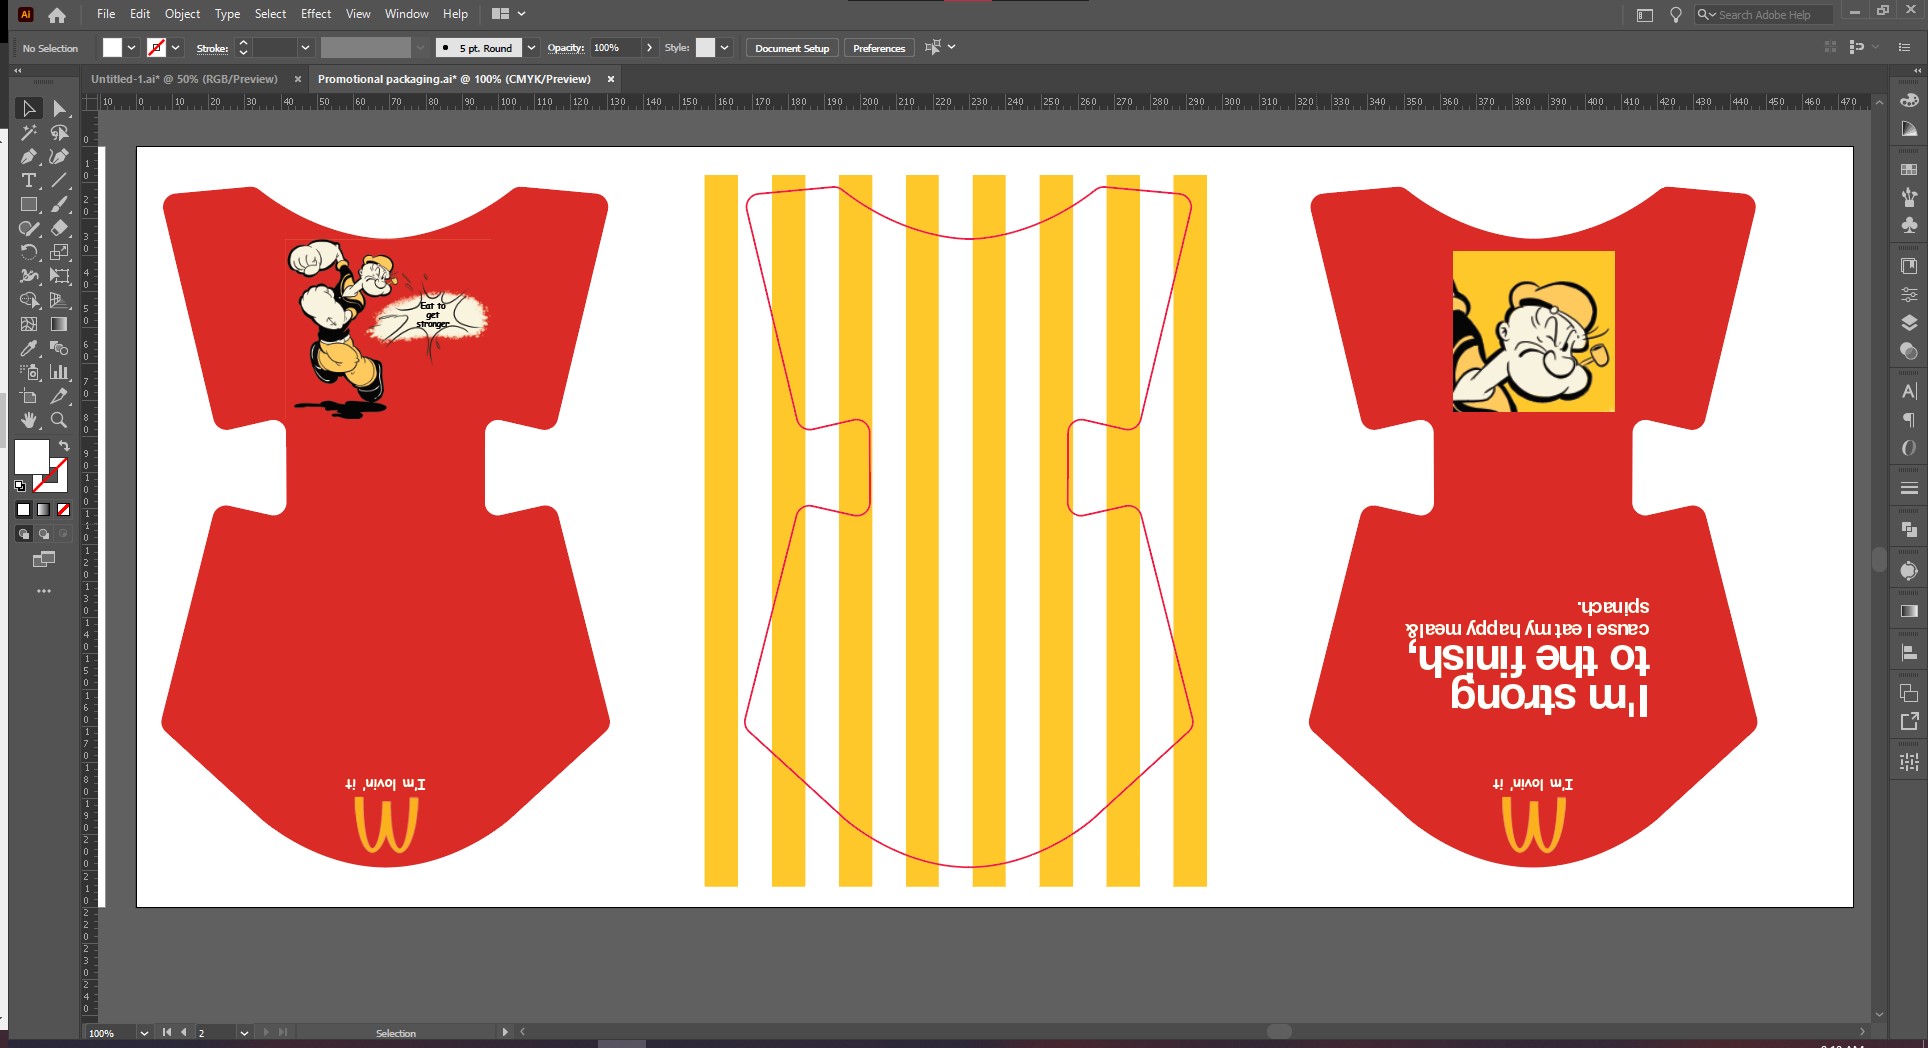
Task: Open the Opacity panel link
Action: pos(565,48)
